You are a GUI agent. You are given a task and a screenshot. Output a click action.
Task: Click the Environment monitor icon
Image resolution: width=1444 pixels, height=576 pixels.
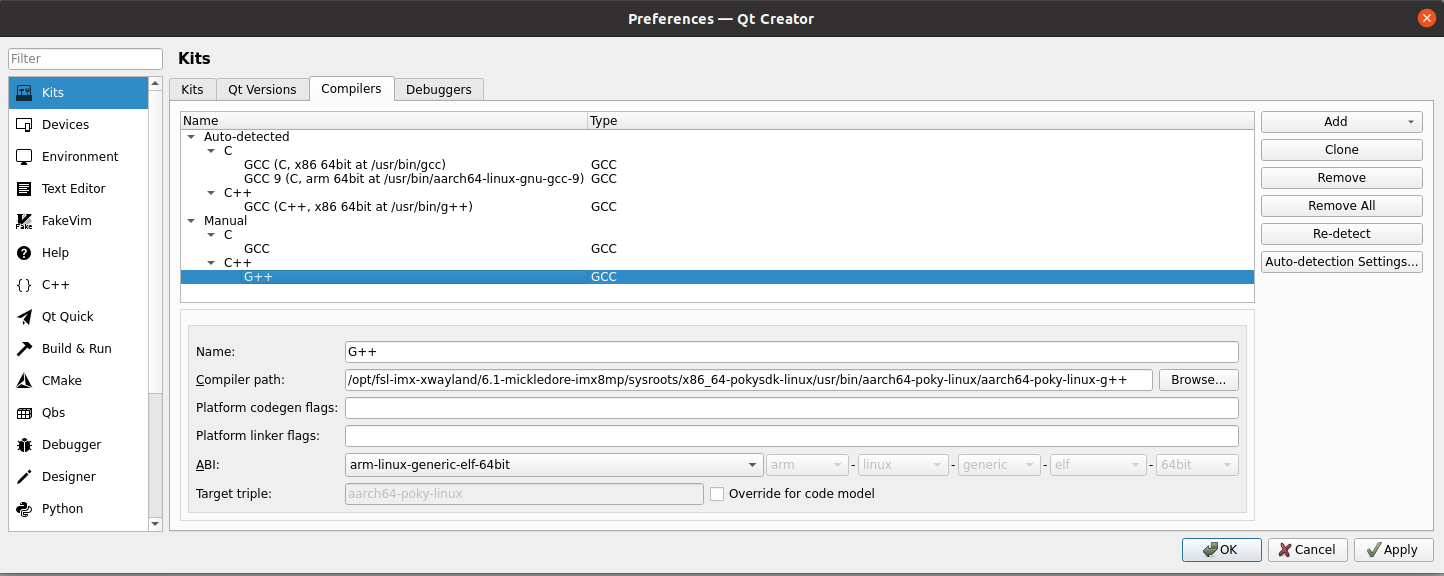coord(24,156)
